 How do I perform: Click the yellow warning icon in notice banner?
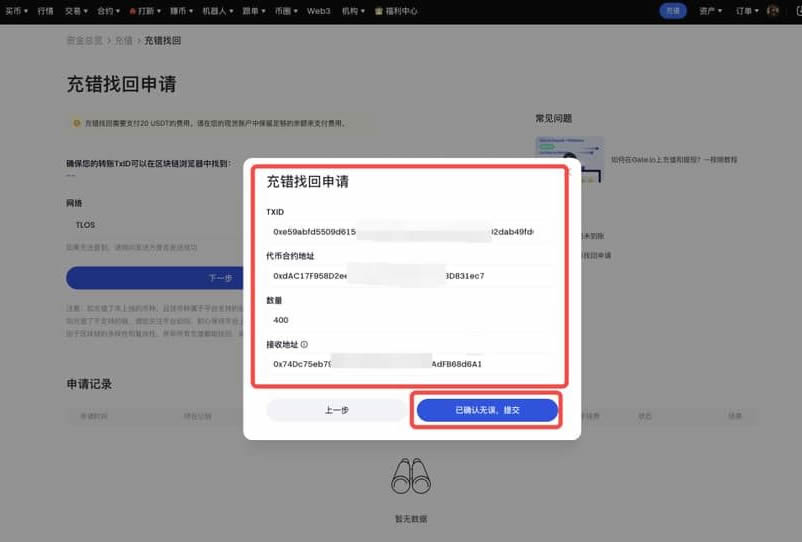tap(76, 123)
